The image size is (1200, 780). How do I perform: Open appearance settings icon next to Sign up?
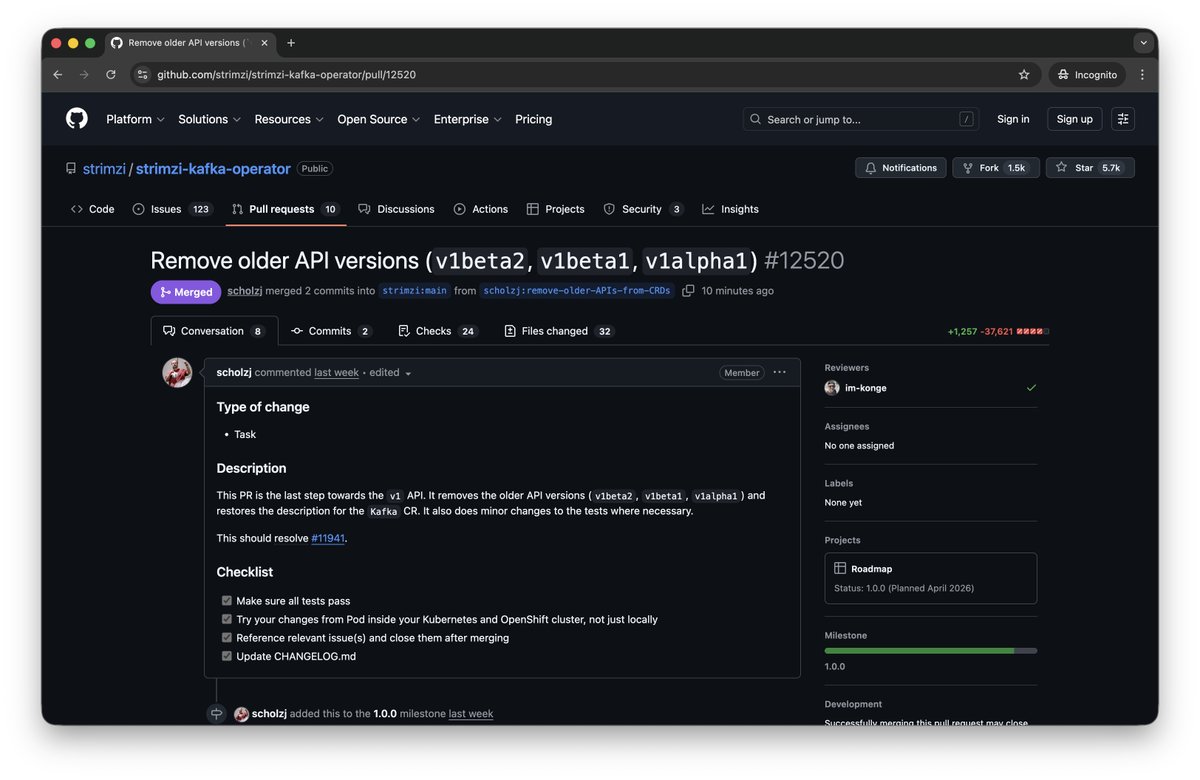(1123, 119)
